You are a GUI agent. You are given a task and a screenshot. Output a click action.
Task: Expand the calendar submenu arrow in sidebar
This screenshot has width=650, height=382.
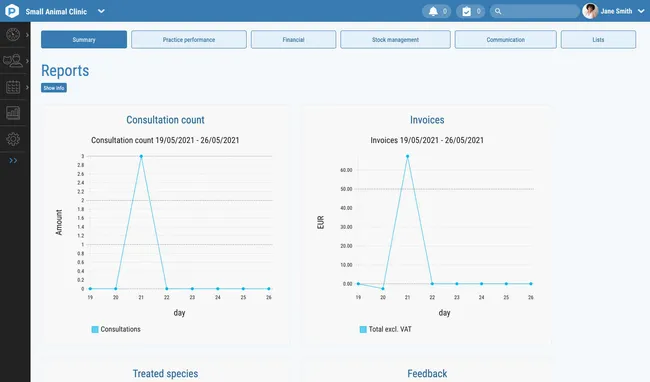click(x=27, y=87)
